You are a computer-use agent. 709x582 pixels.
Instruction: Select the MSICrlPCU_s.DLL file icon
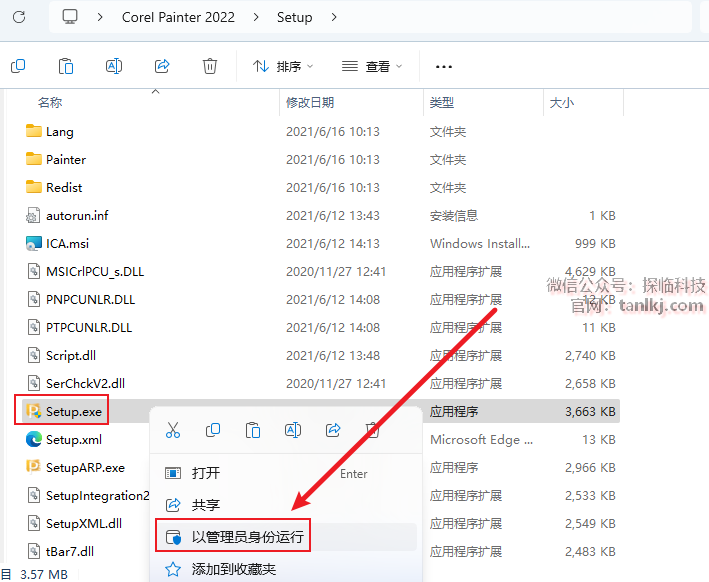coord(34,271)
